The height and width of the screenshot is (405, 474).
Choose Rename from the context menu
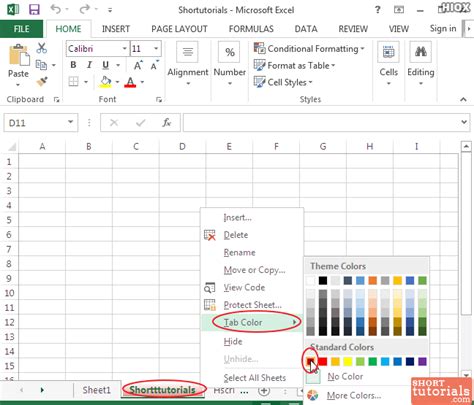pyautogui.click(x=252, y=252)
